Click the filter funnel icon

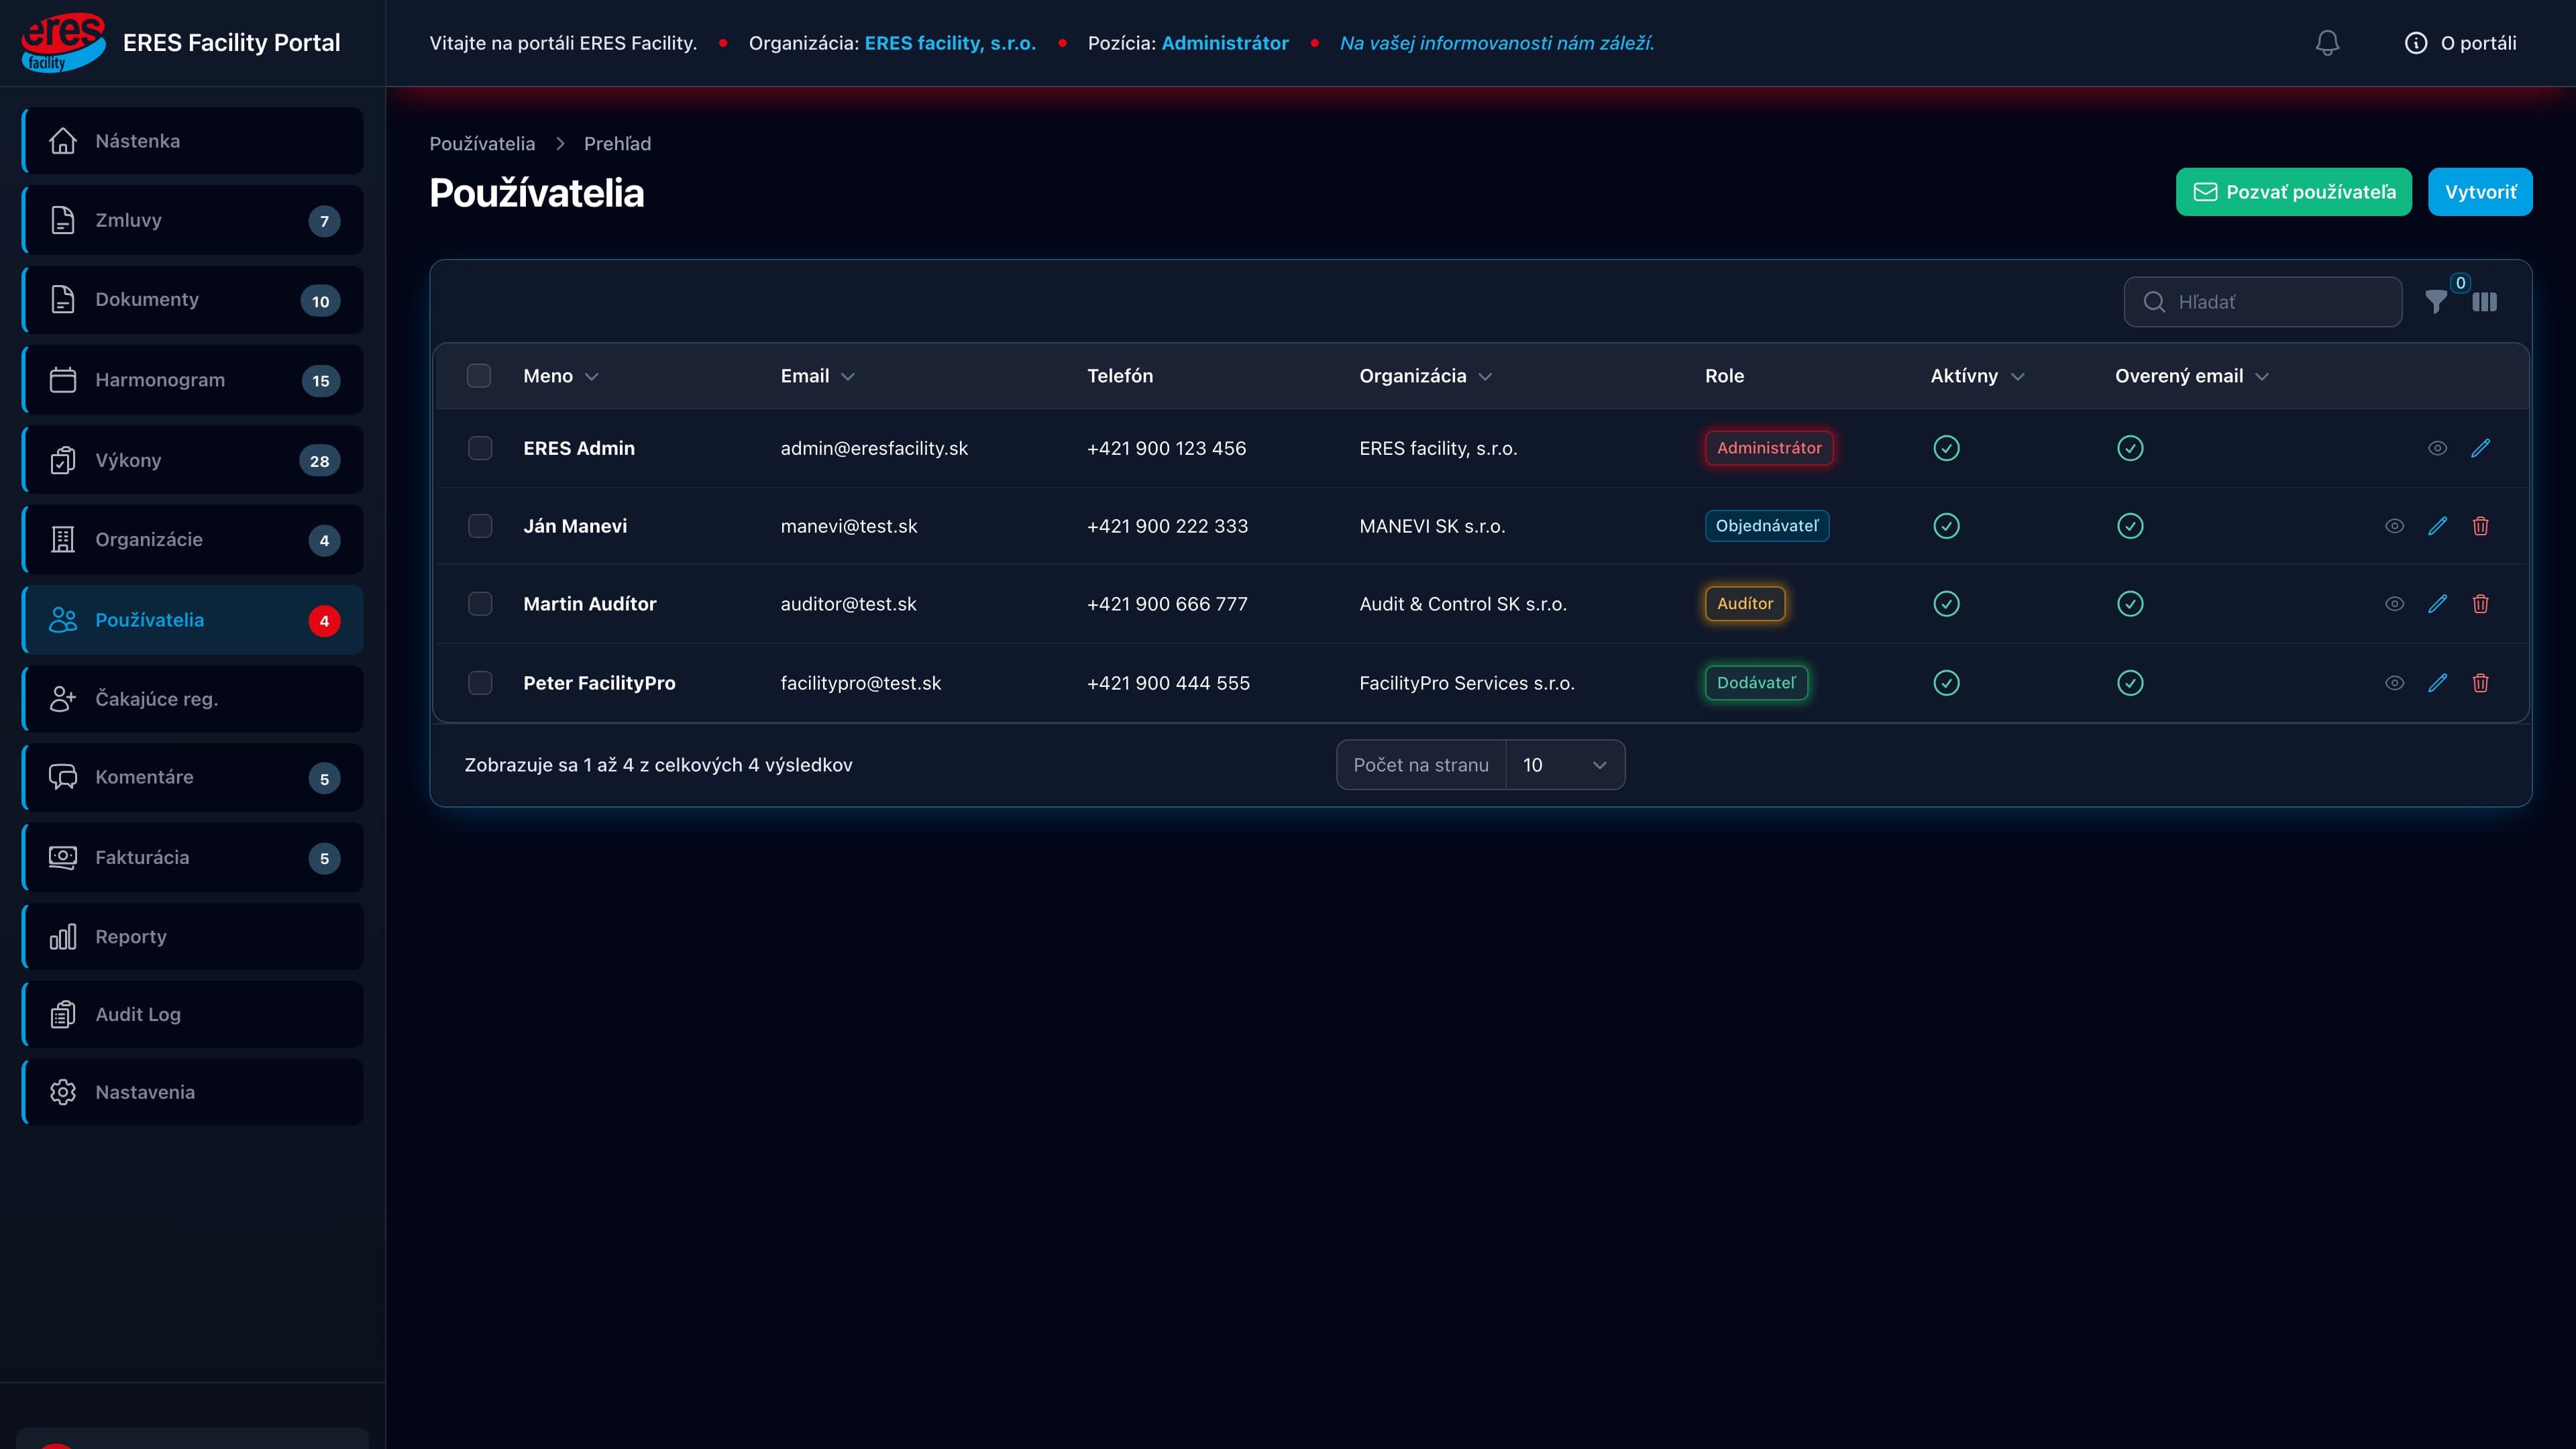click(2436, 302)
